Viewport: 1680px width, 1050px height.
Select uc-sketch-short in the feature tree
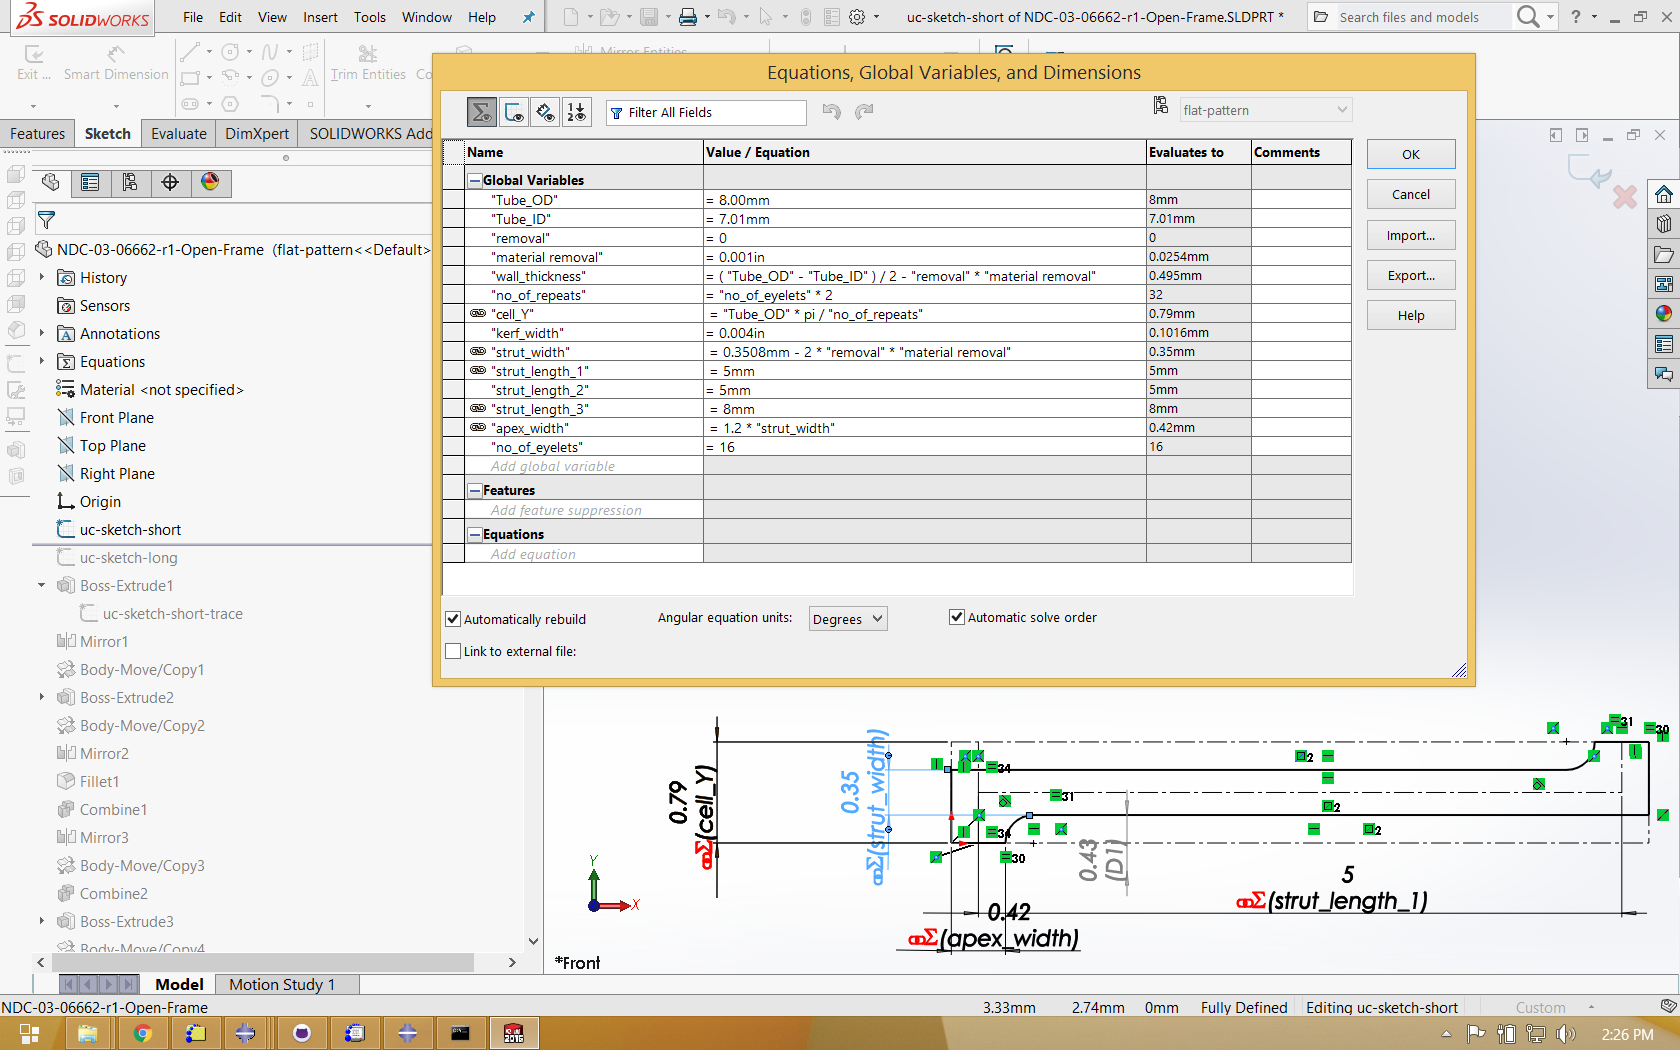pos(130,530)
